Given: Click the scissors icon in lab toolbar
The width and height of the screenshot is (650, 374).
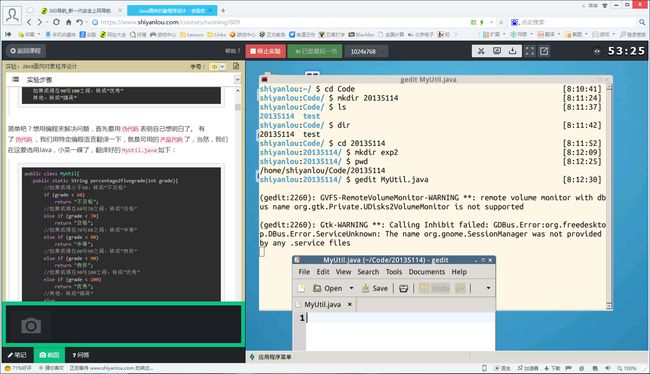Looking at the screenshot, I should tap(481, 51).
